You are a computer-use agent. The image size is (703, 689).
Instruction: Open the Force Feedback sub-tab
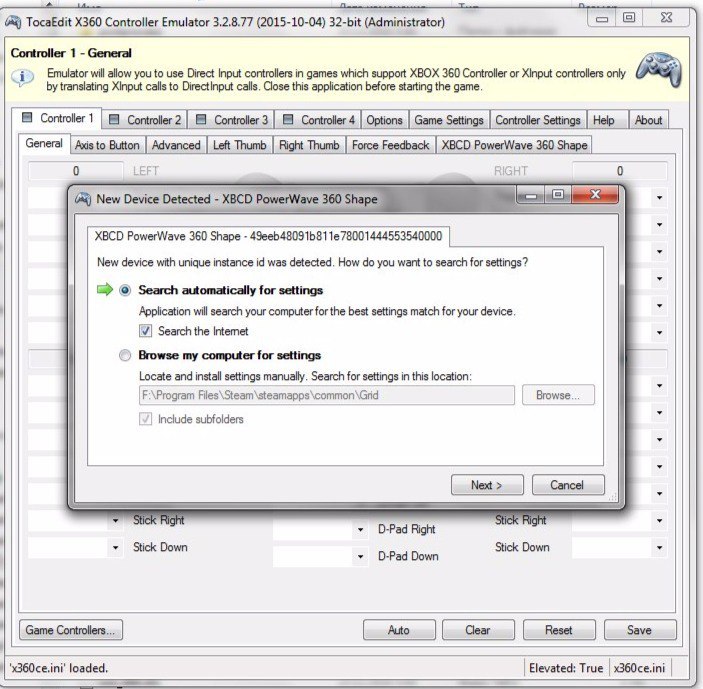pos(390,145)
